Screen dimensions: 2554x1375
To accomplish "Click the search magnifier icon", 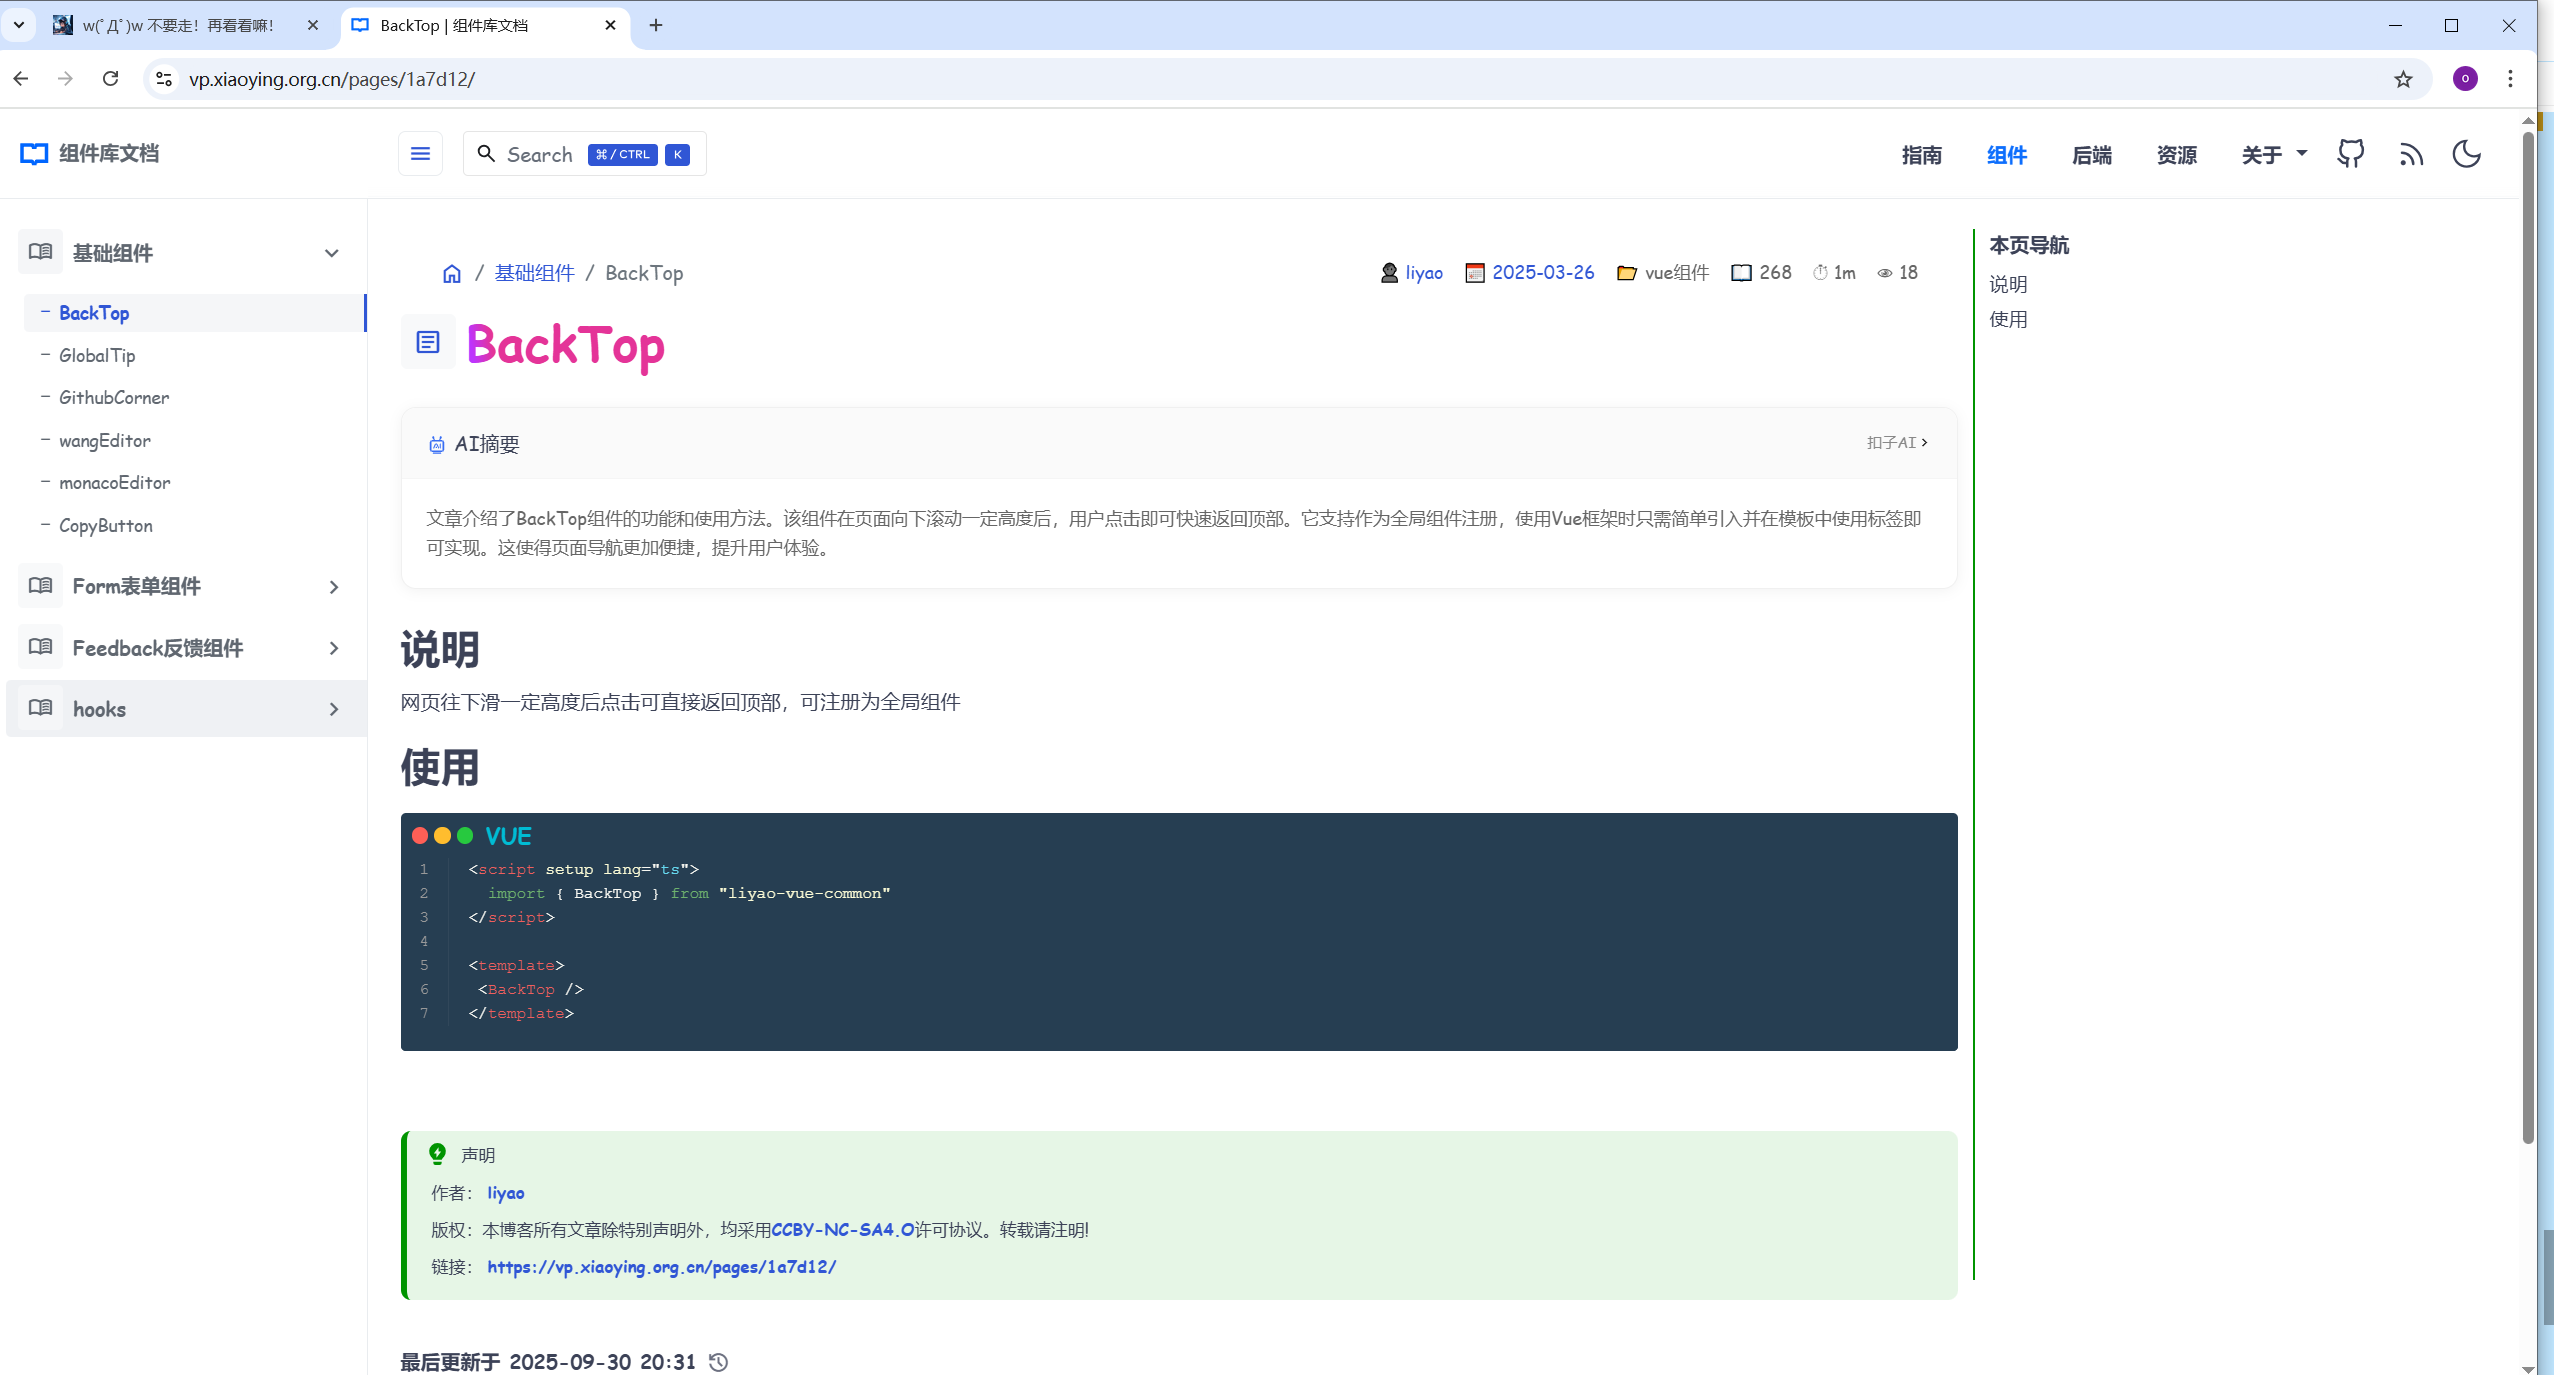I will click(x=488, y=154).
